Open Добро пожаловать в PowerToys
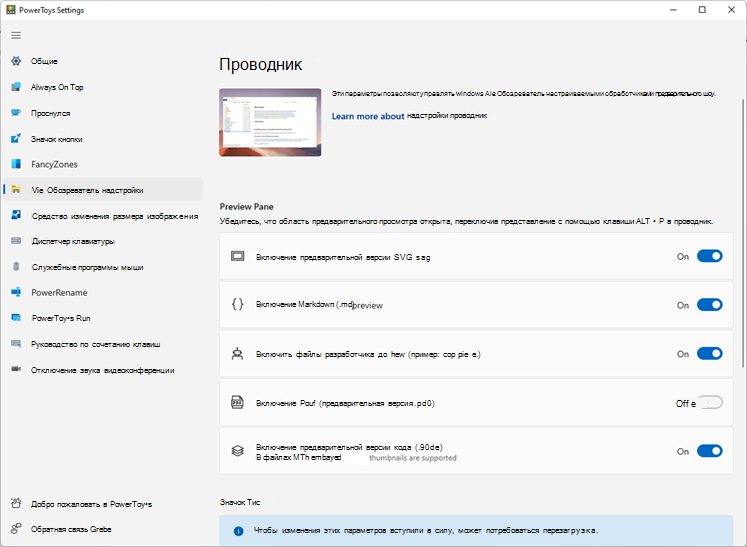The image size is (747, 547). (x=103, y=504)
